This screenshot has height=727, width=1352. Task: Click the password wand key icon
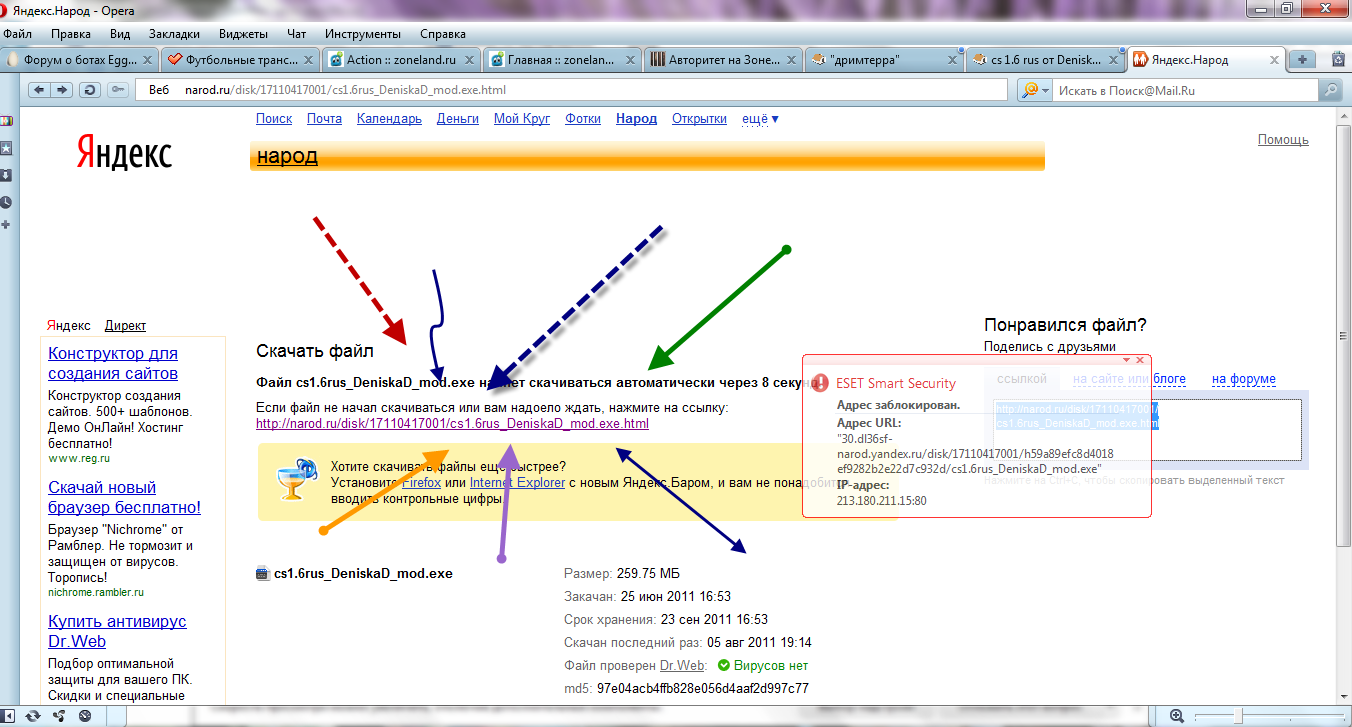pos(118,90)
